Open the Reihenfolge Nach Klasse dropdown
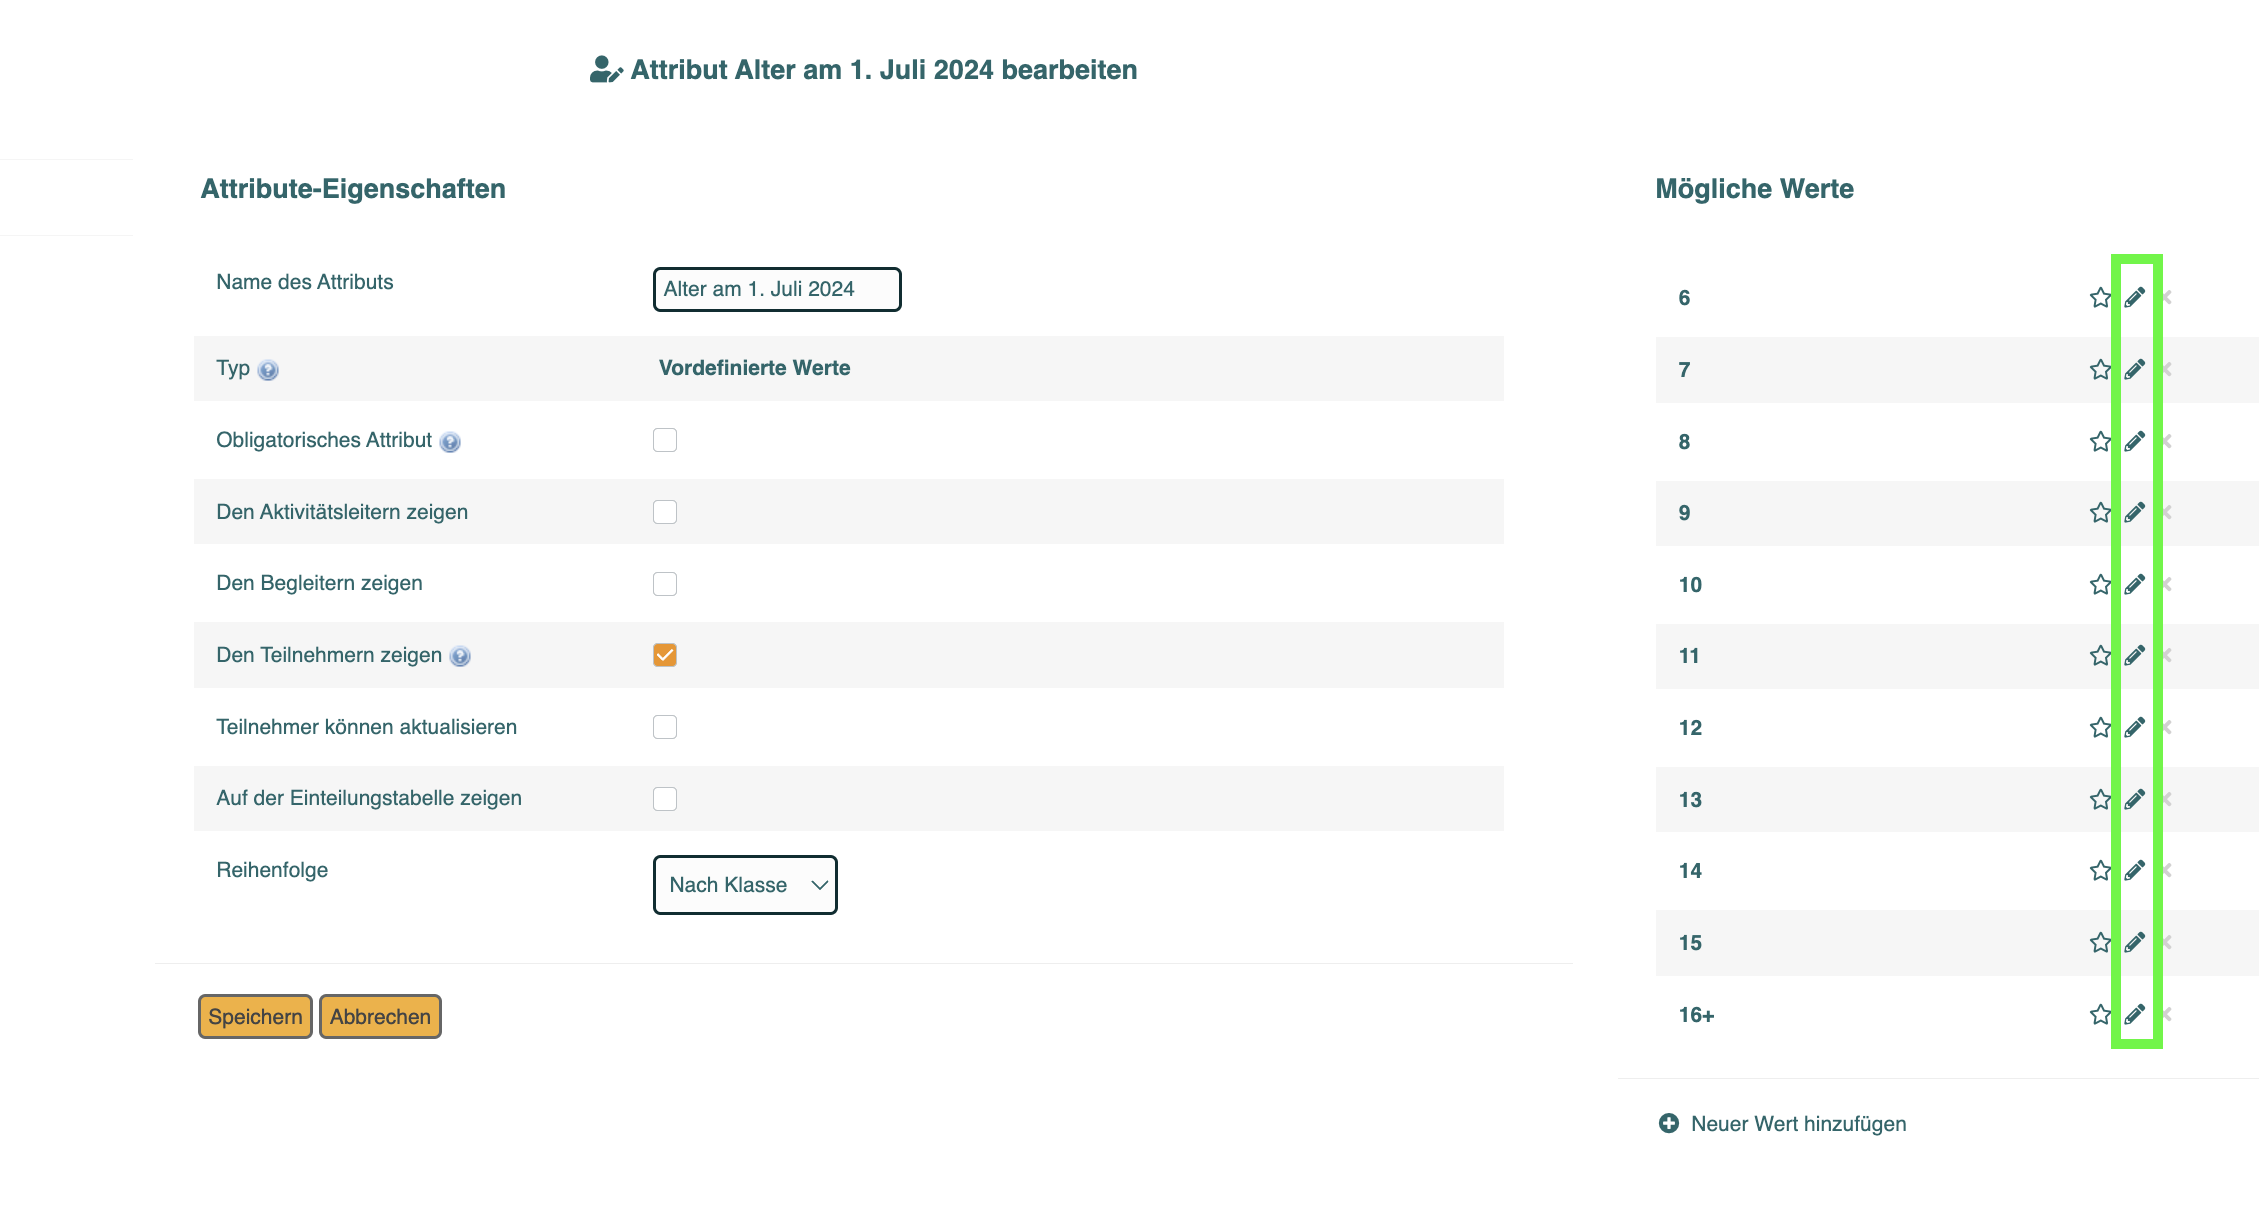The width and height of the screenshot is (2259, 1218). pyautogui.click(x=745, y=885)
